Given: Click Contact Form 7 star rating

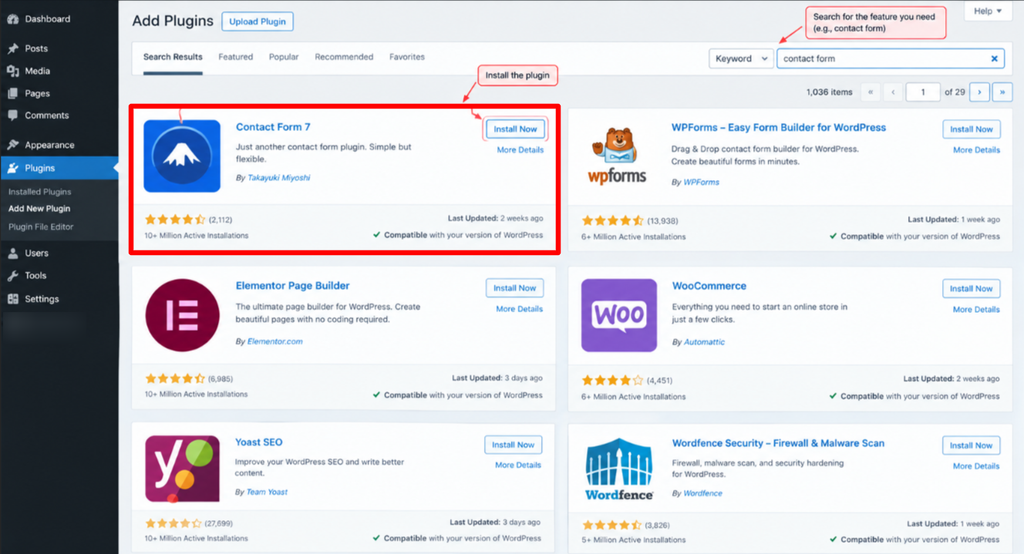Looking at the screenshot, I should (x=175, y=220).
